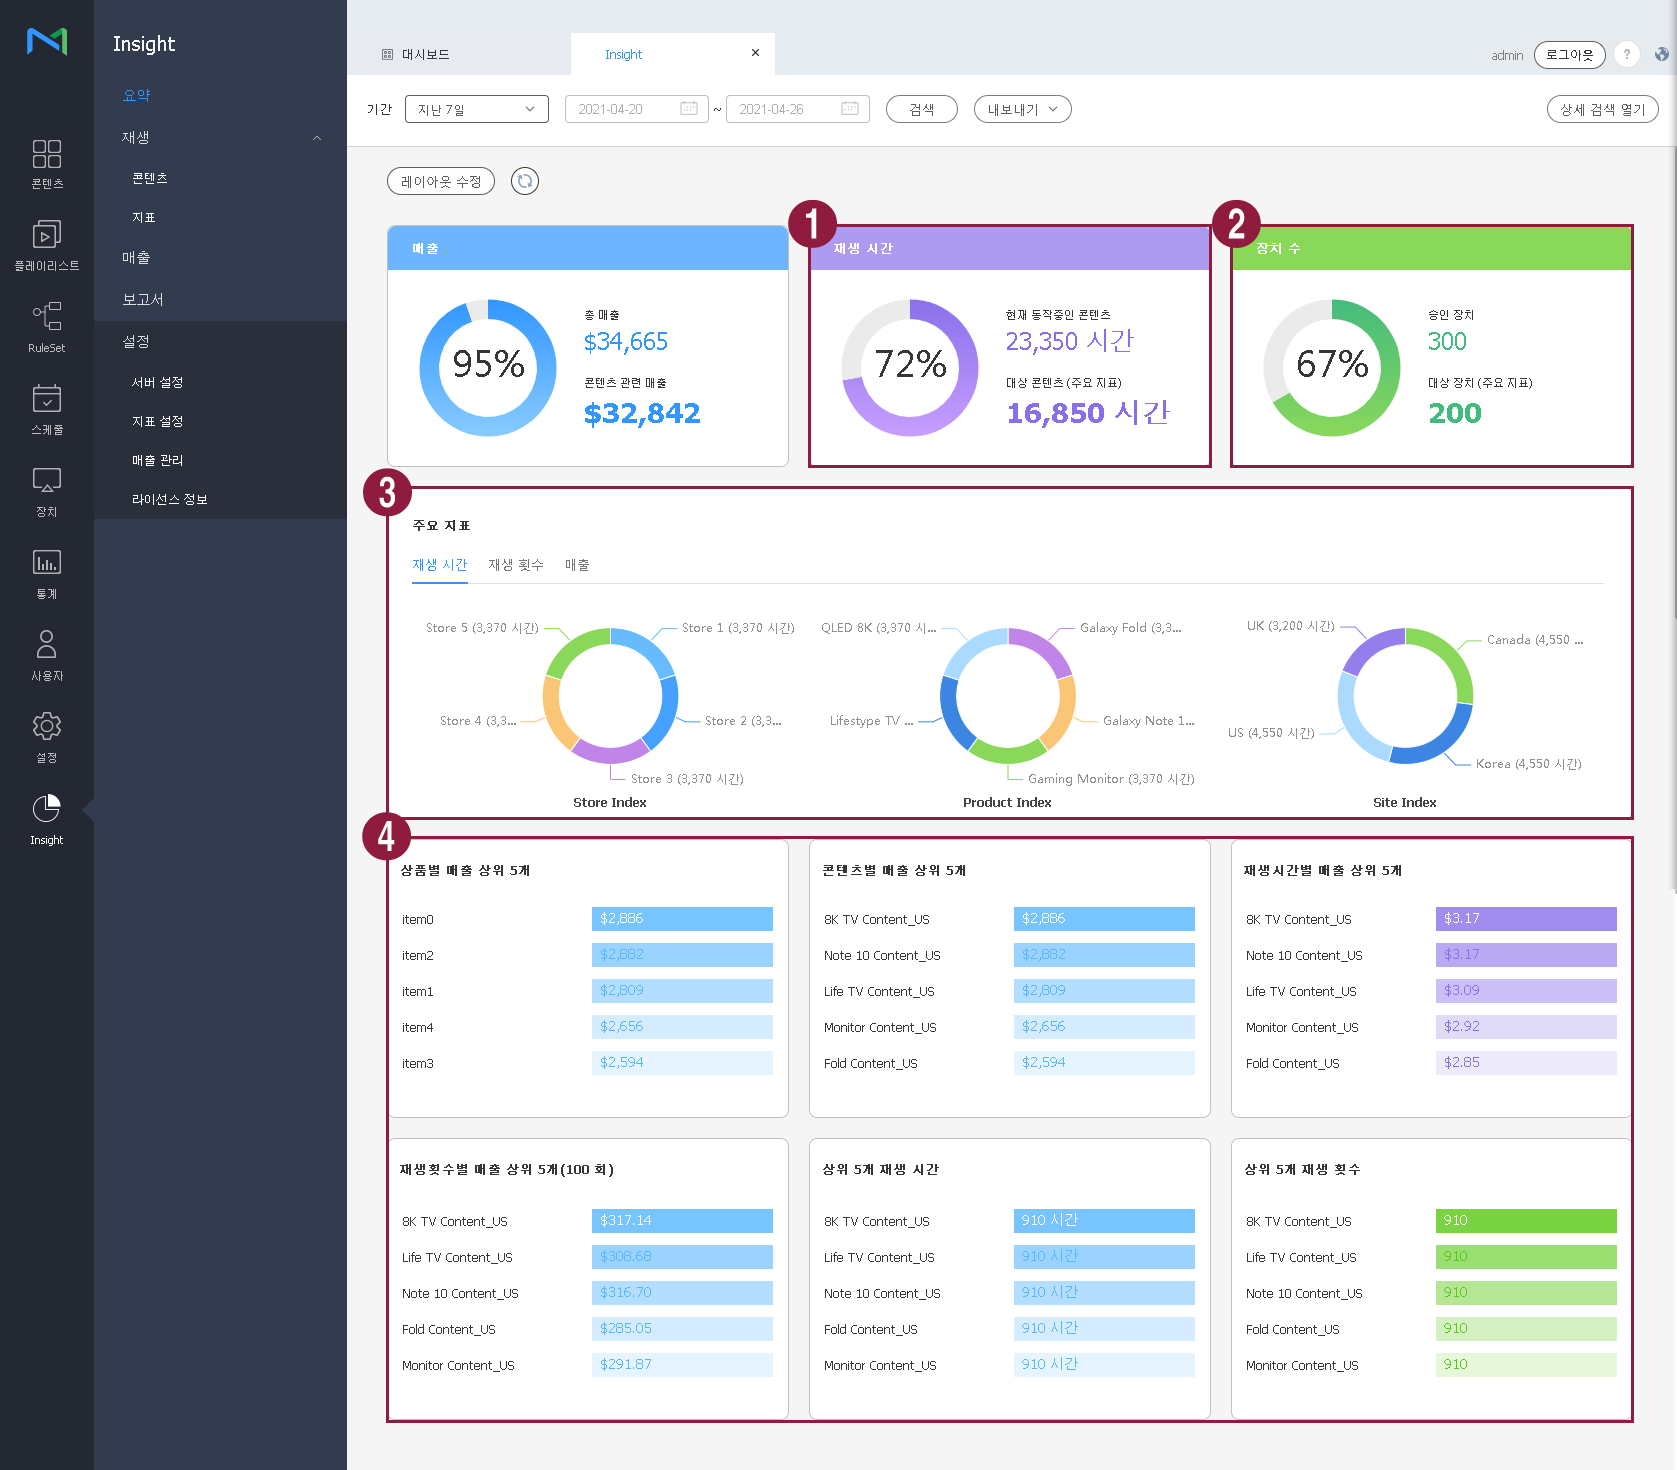This screenshot has width=1677, height=1470.
Task: Click the refresh icon beside 레이아웃 수정
Action: 524,181
